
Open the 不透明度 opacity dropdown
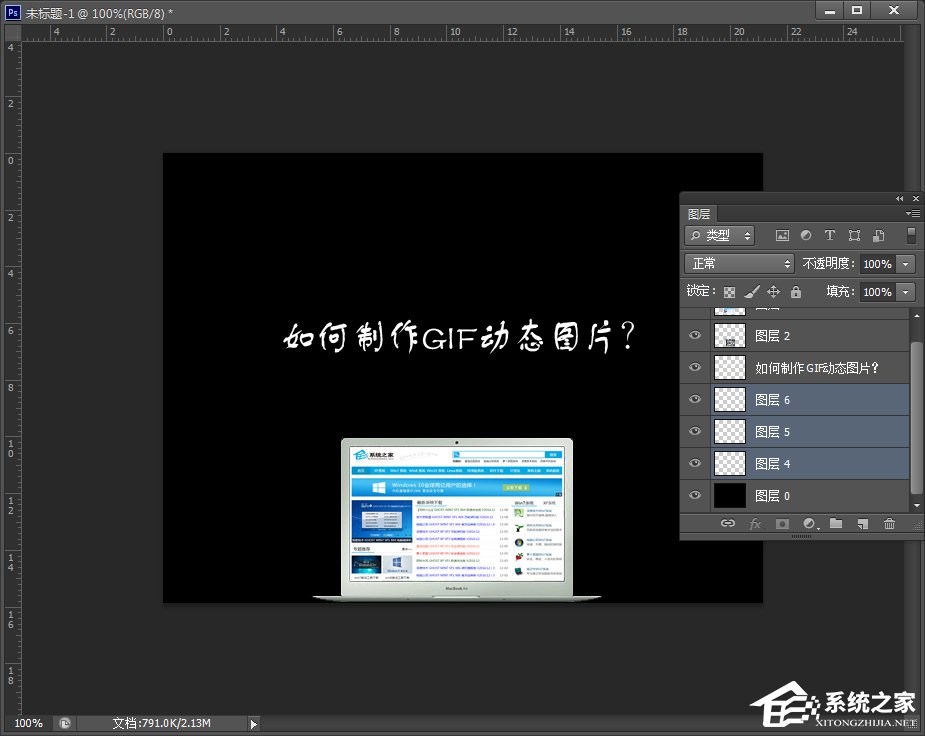pos(903,264)
